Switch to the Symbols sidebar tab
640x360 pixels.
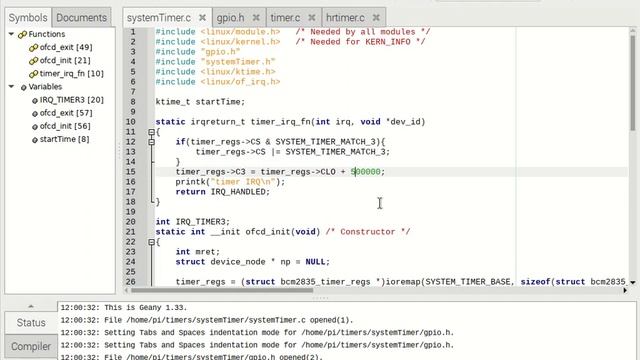coord(28,18)
